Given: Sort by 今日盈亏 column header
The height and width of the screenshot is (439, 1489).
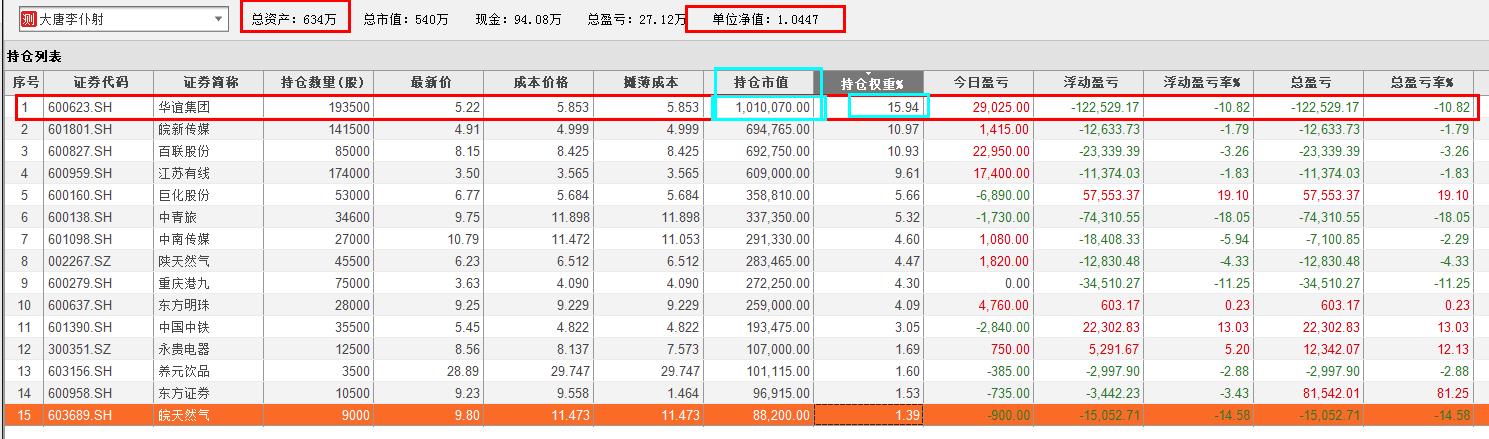Looking at the screenshot, I should coord(979,82).
